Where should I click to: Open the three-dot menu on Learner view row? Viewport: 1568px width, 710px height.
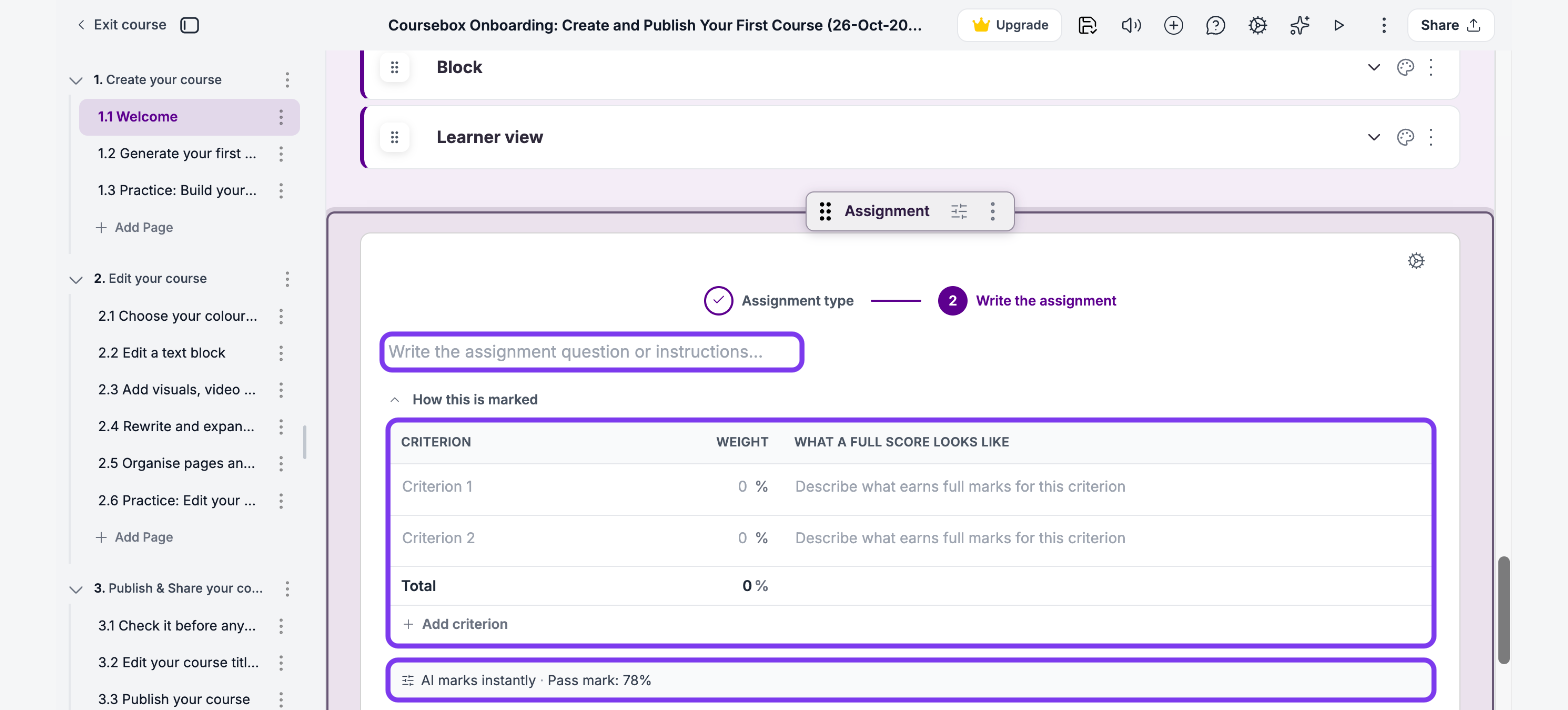click(x=1431, y=137)
